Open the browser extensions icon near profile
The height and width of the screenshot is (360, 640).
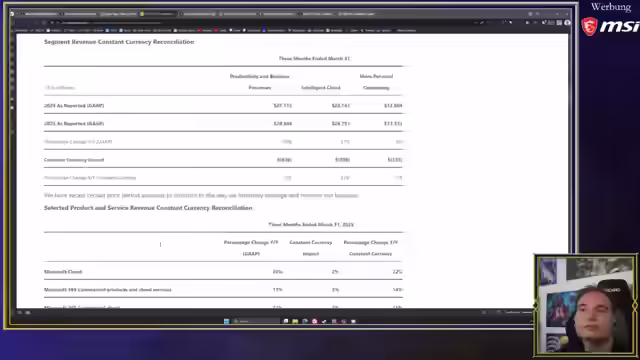(559, 23)
